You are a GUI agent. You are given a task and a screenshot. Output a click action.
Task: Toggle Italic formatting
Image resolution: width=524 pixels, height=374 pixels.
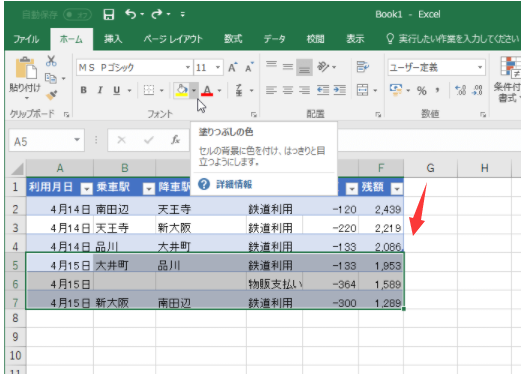[100, 90]
